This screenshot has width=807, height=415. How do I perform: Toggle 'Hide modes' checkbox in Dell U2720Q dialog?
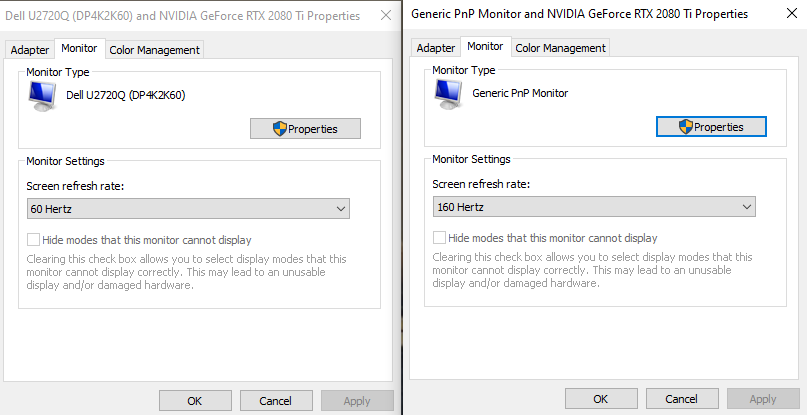click(34, 240)
